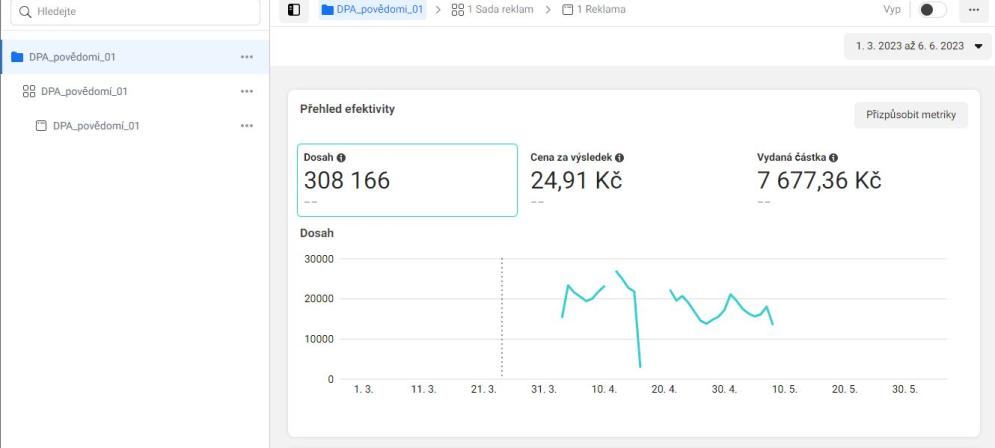Select the 1 Sada reklam breadcrumb
Viewport: 995px width, 448px height.
point(492,9)
